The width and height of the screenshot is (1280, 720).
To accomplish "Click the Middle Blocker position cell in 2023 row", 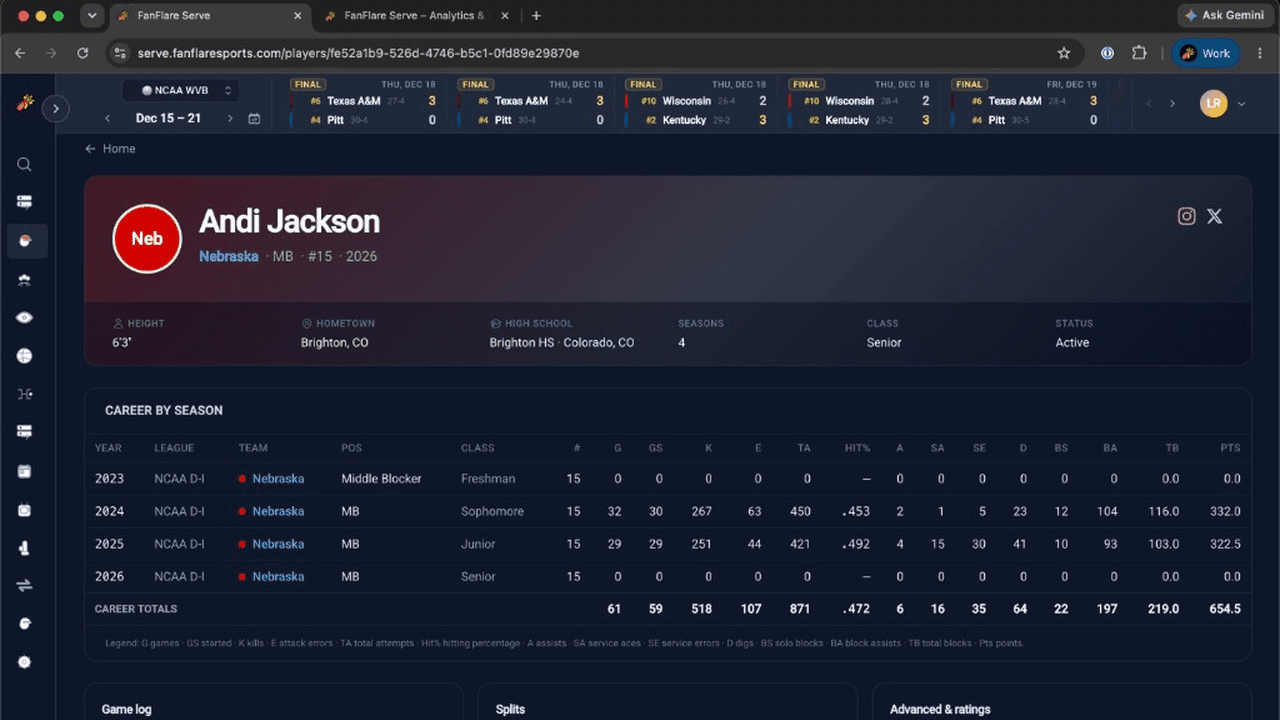I will pyautogui.click(x=381, y=478).
